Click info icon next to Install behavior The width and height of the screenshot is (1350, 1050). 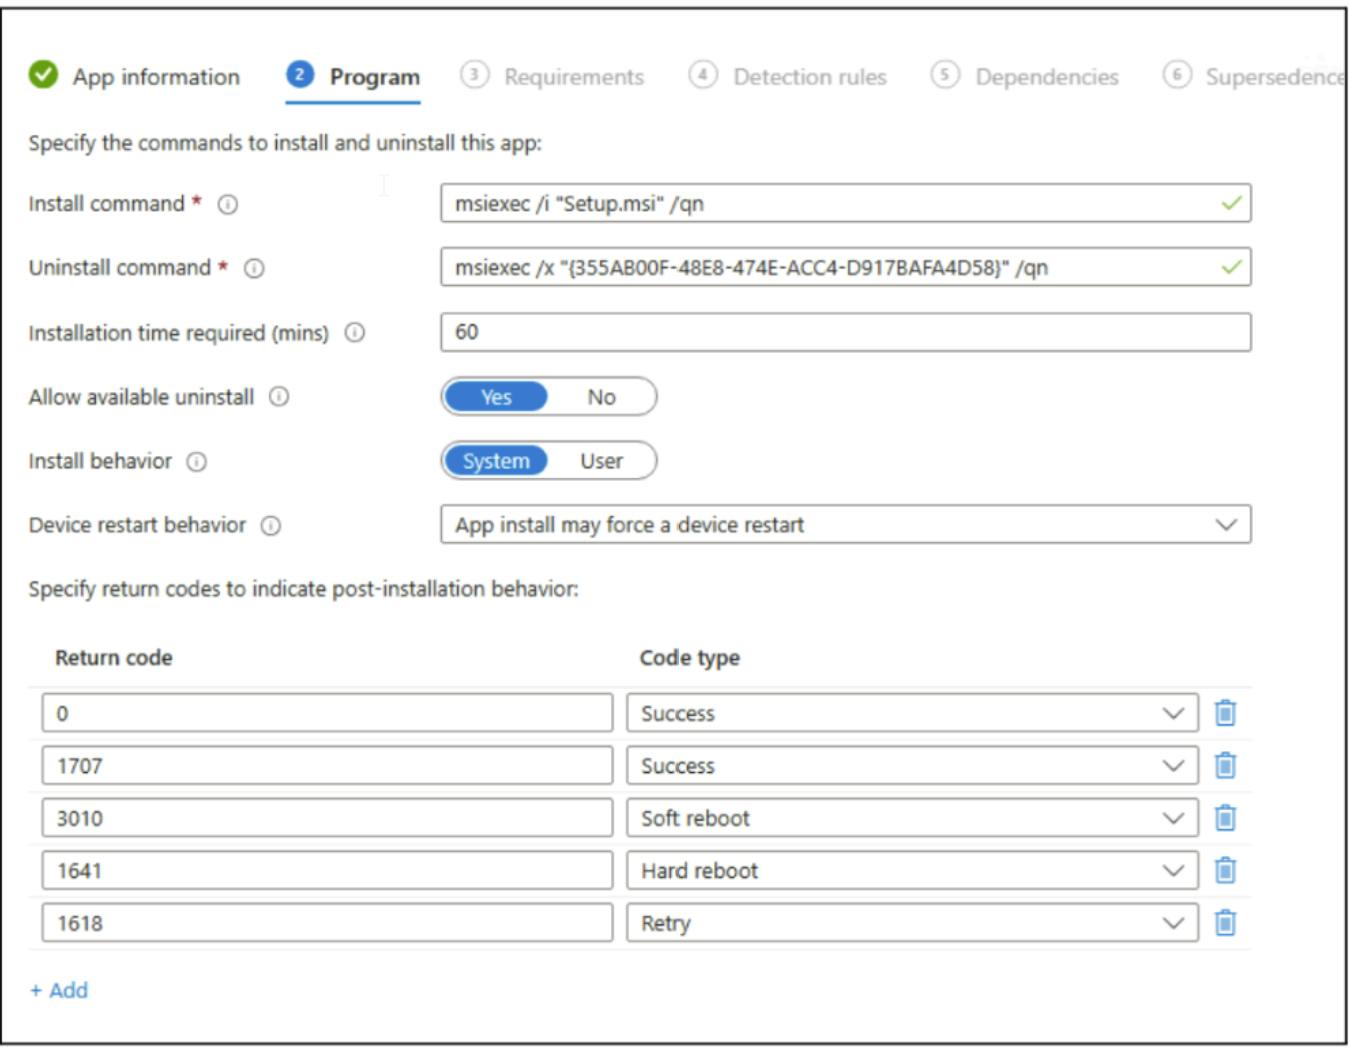point(197,462)
